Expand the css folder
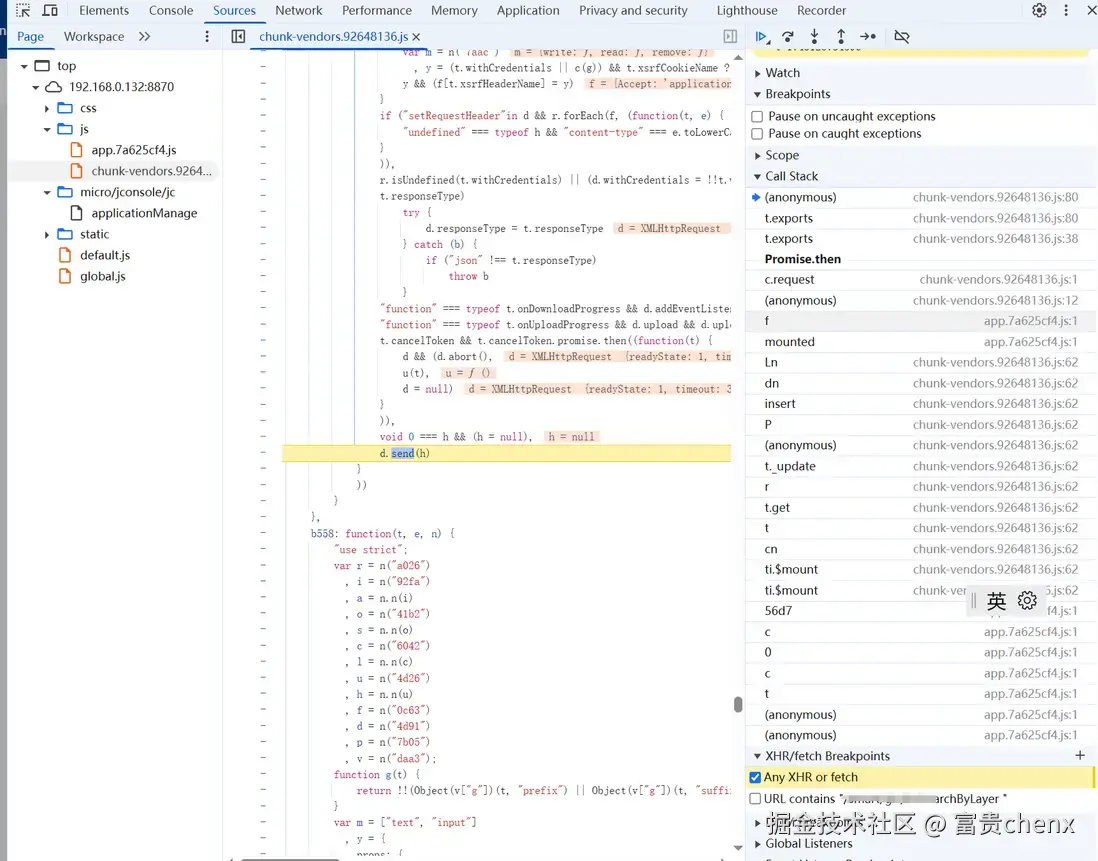The width and height of the screenshot is (1098, 861). (x=46, y=108)
